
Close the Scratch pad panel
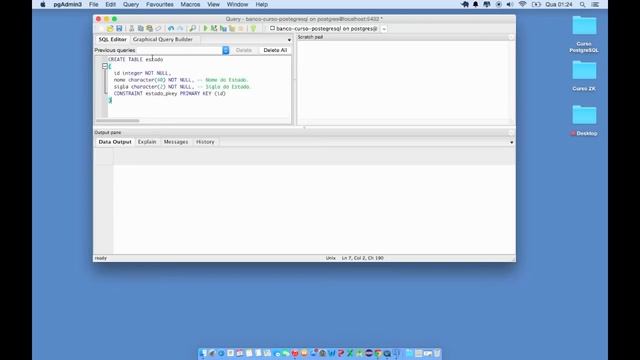[511, 37]
